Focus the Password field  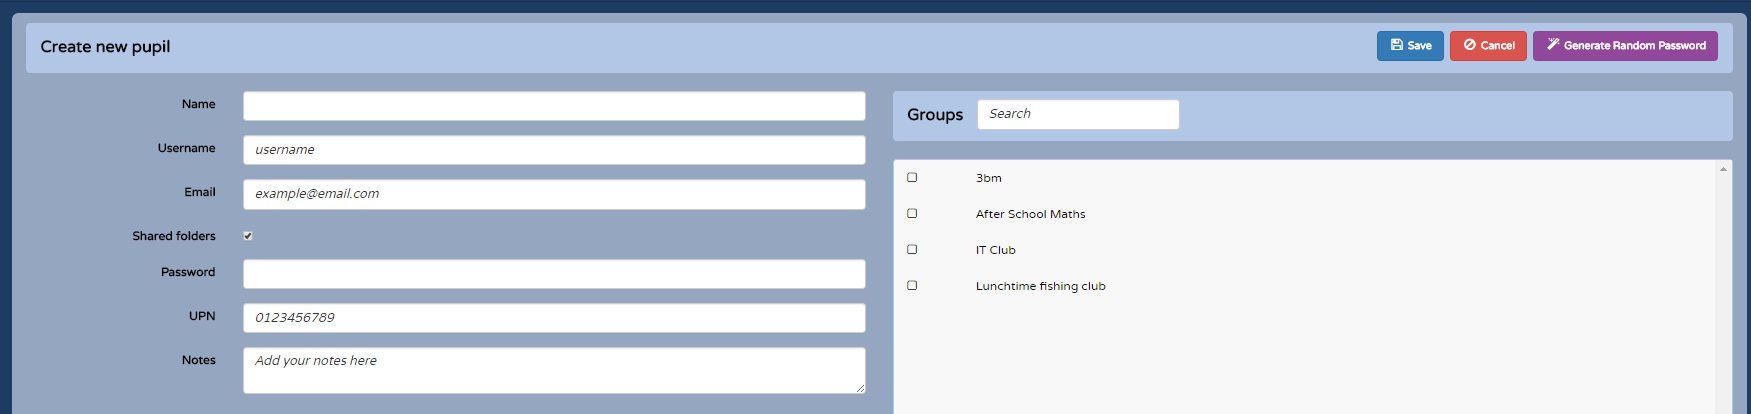pos(554,274)
